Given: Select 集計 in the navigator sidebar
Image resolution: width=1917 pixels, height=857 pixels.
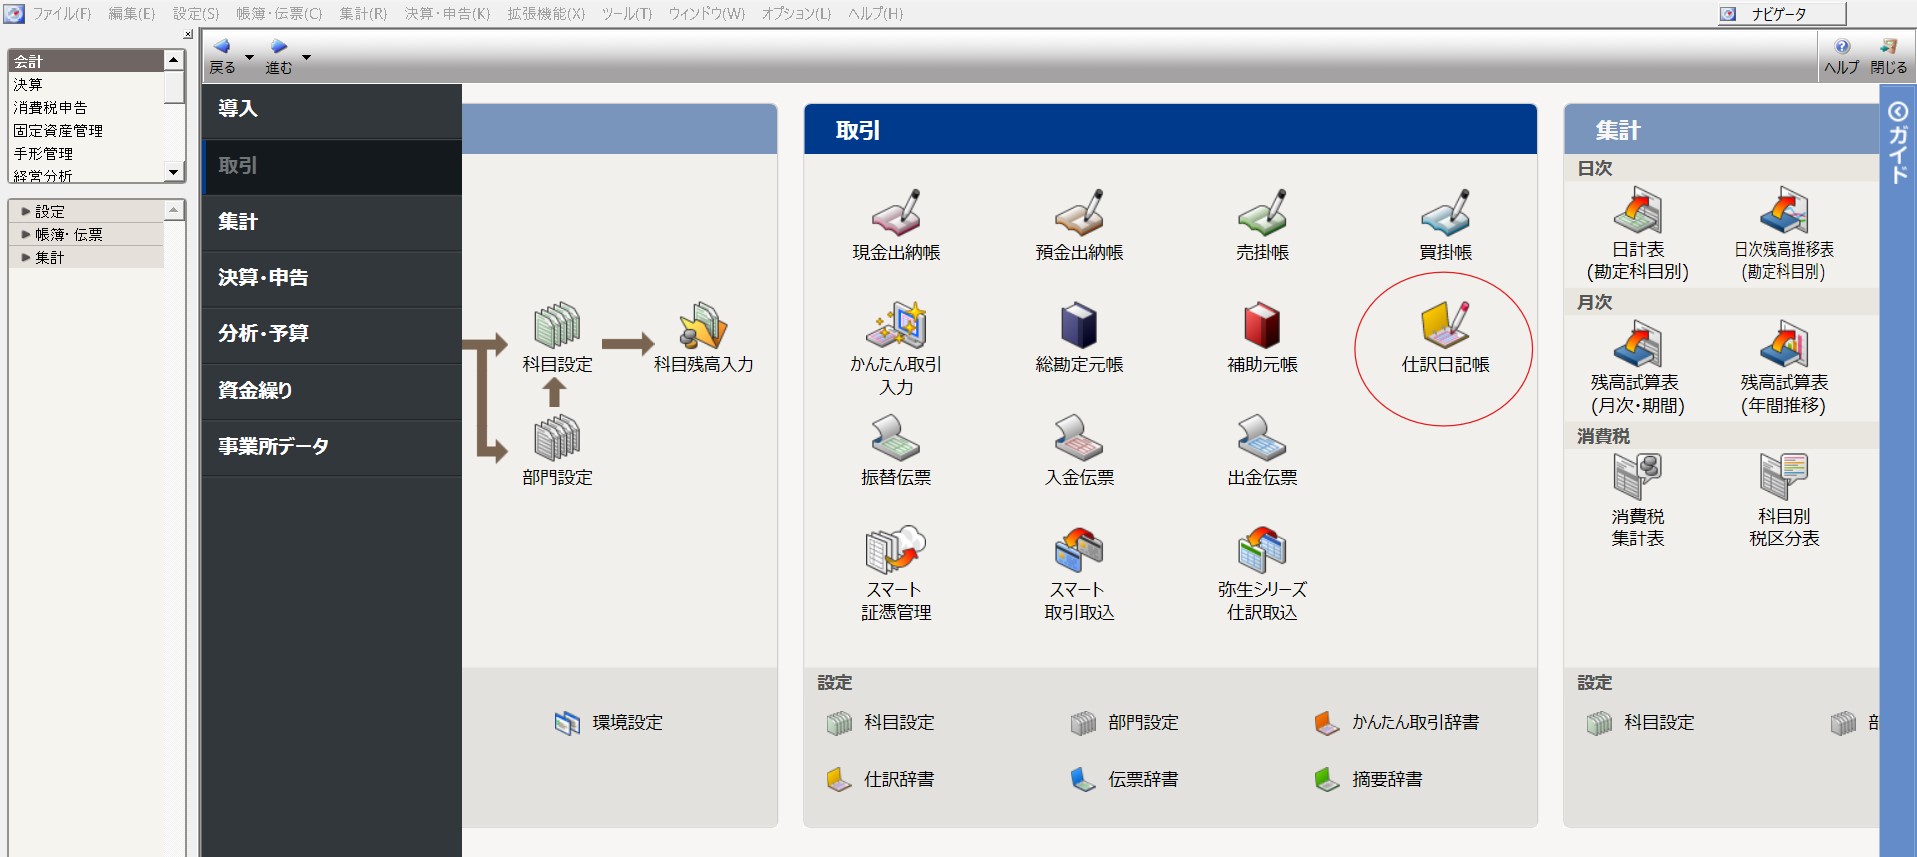Looking at the screenshot, I should pos(331,222).
